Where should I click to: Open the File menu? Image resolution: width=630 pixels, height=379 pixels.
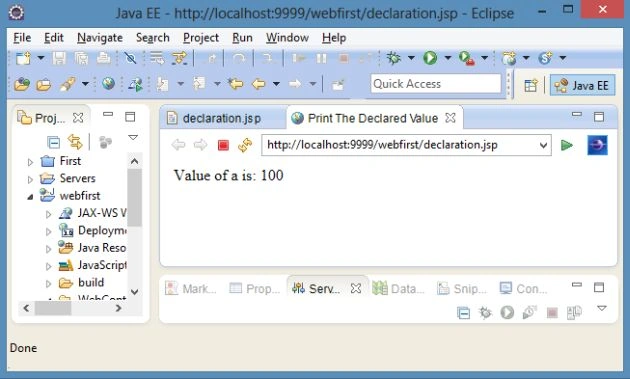tap(22, 38)
